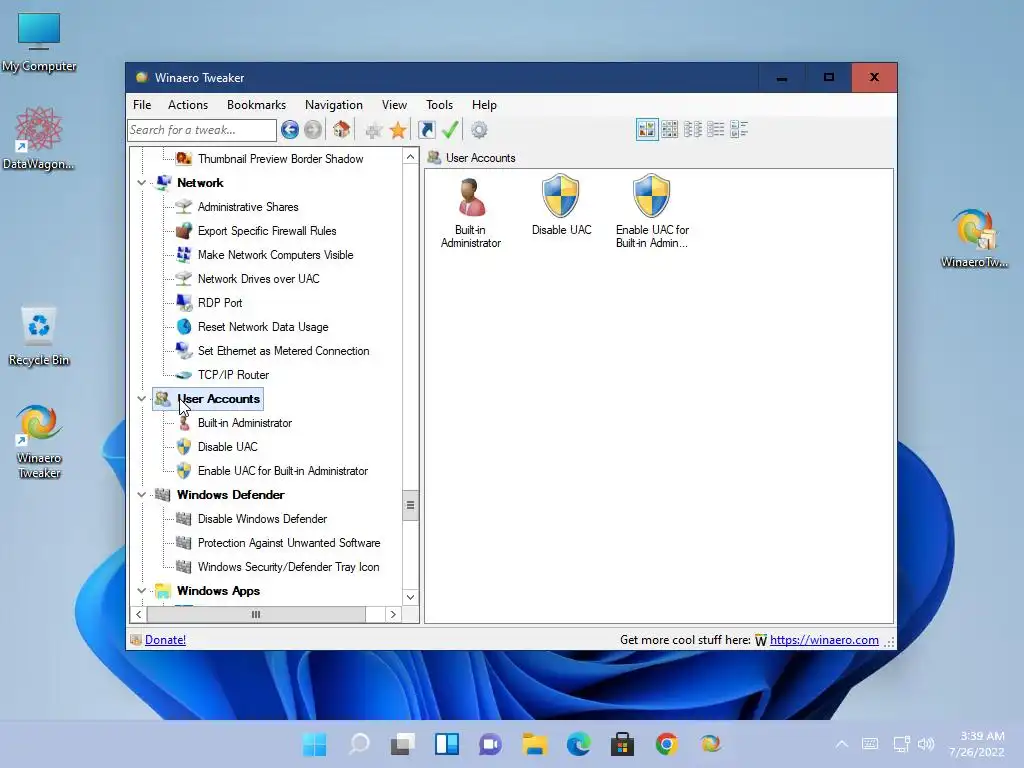This screenshot has height=768, width=1024.
Task: Open the Tools menu
Action: point(439,104)
